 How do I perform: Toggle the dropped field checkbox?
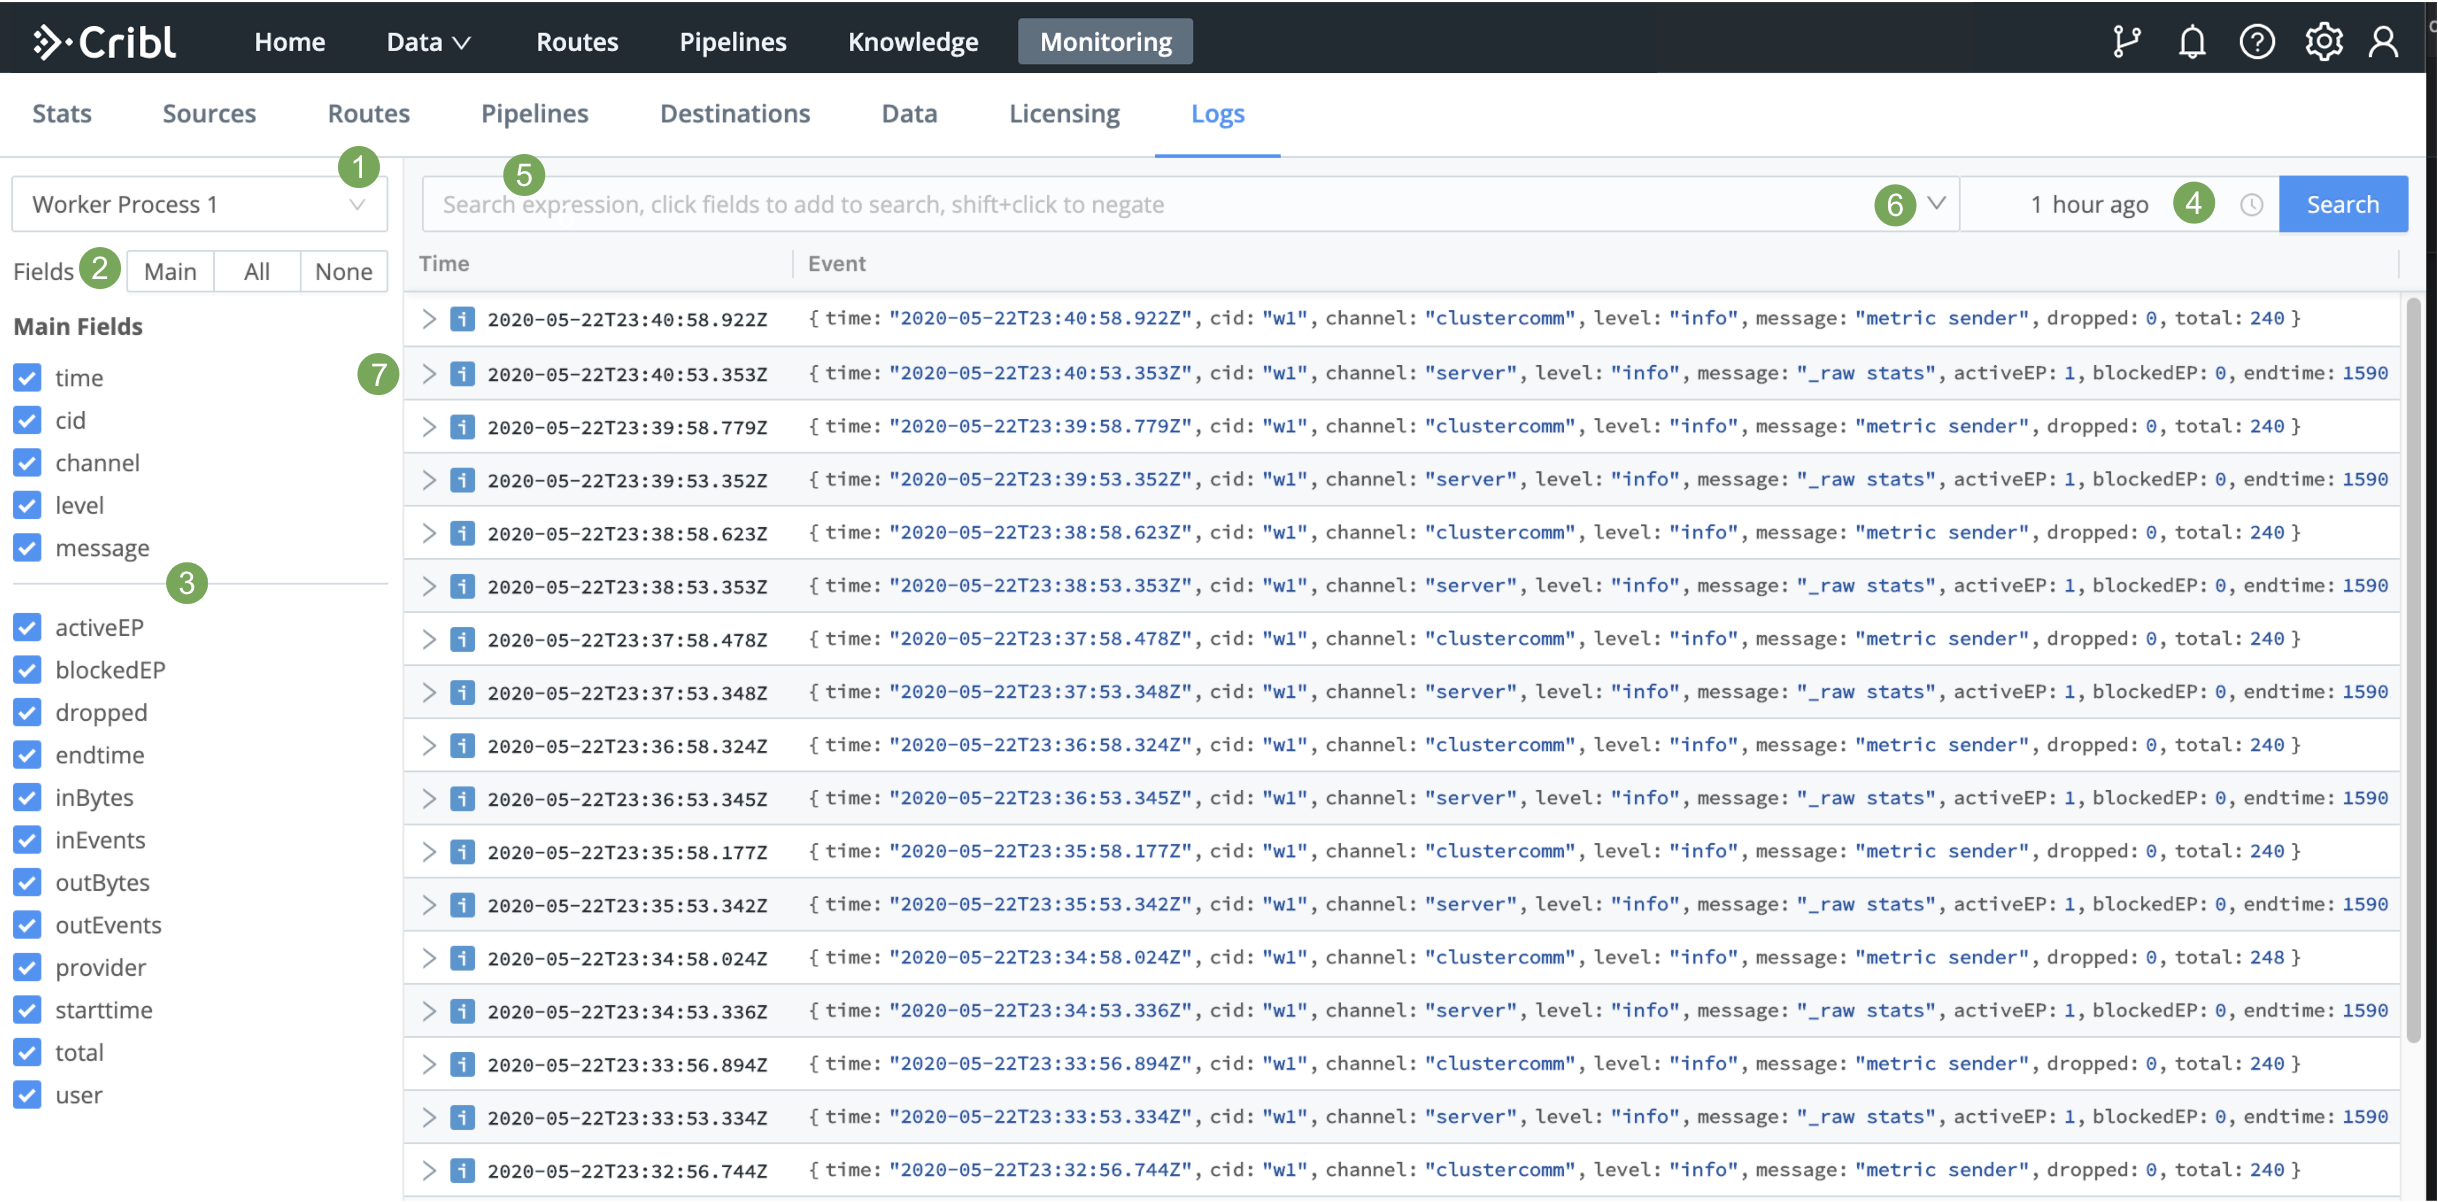[x=27, y=712]
